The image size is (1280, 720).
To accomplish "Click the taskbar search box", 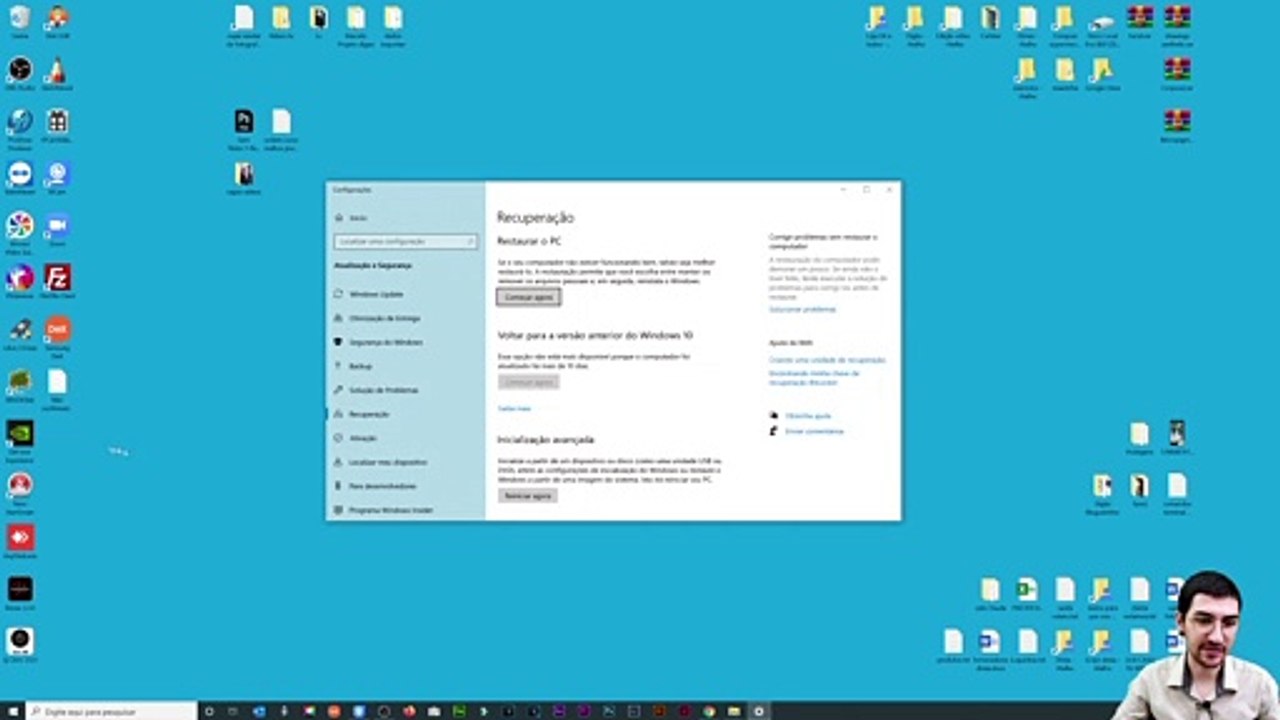I will pyautogui.click(x=111, y=712).
